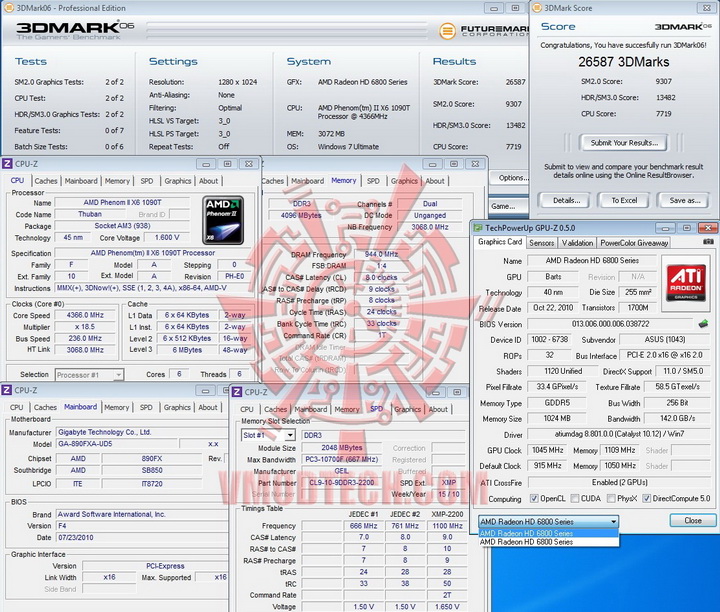Click the AMD Phenom II logo in CPU-Z
Viewport: 720px width, 612px height.
223,220
